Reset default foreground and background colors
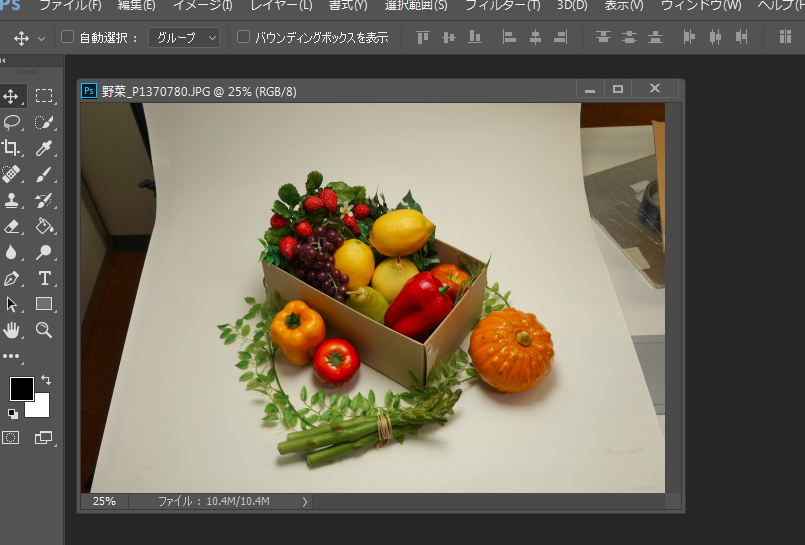The width and height of the screenshot is (805, 545). point(13,414)
